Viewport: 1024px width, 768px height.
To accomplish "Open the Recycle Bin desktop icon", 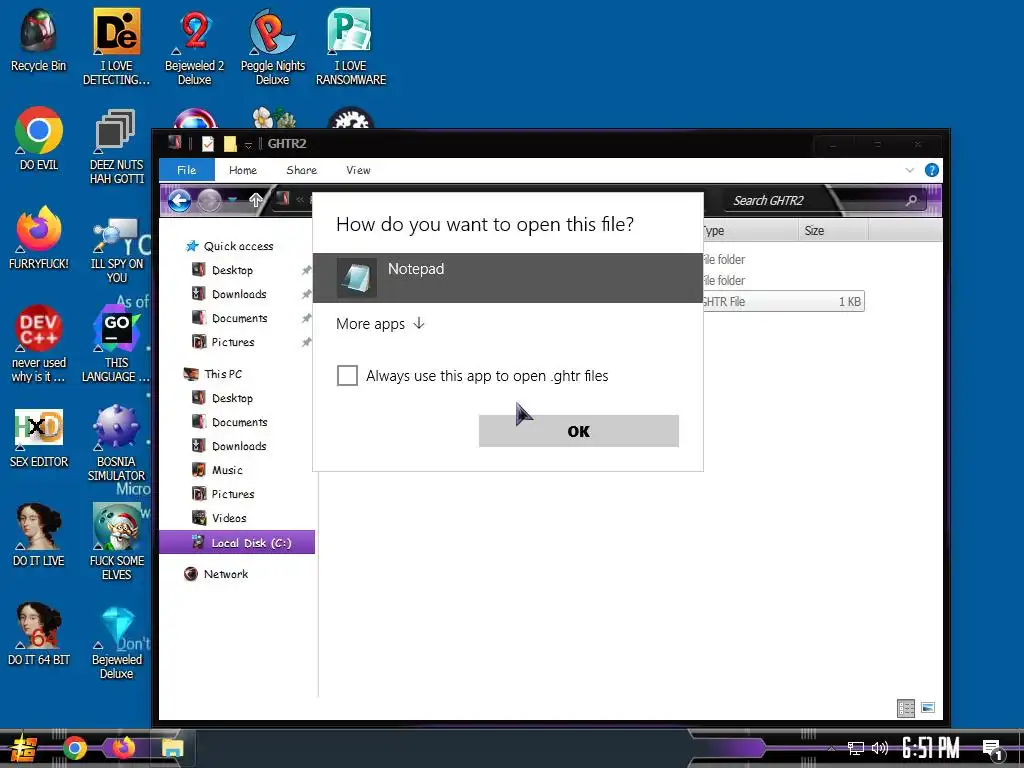I will [x=39, y=40].
